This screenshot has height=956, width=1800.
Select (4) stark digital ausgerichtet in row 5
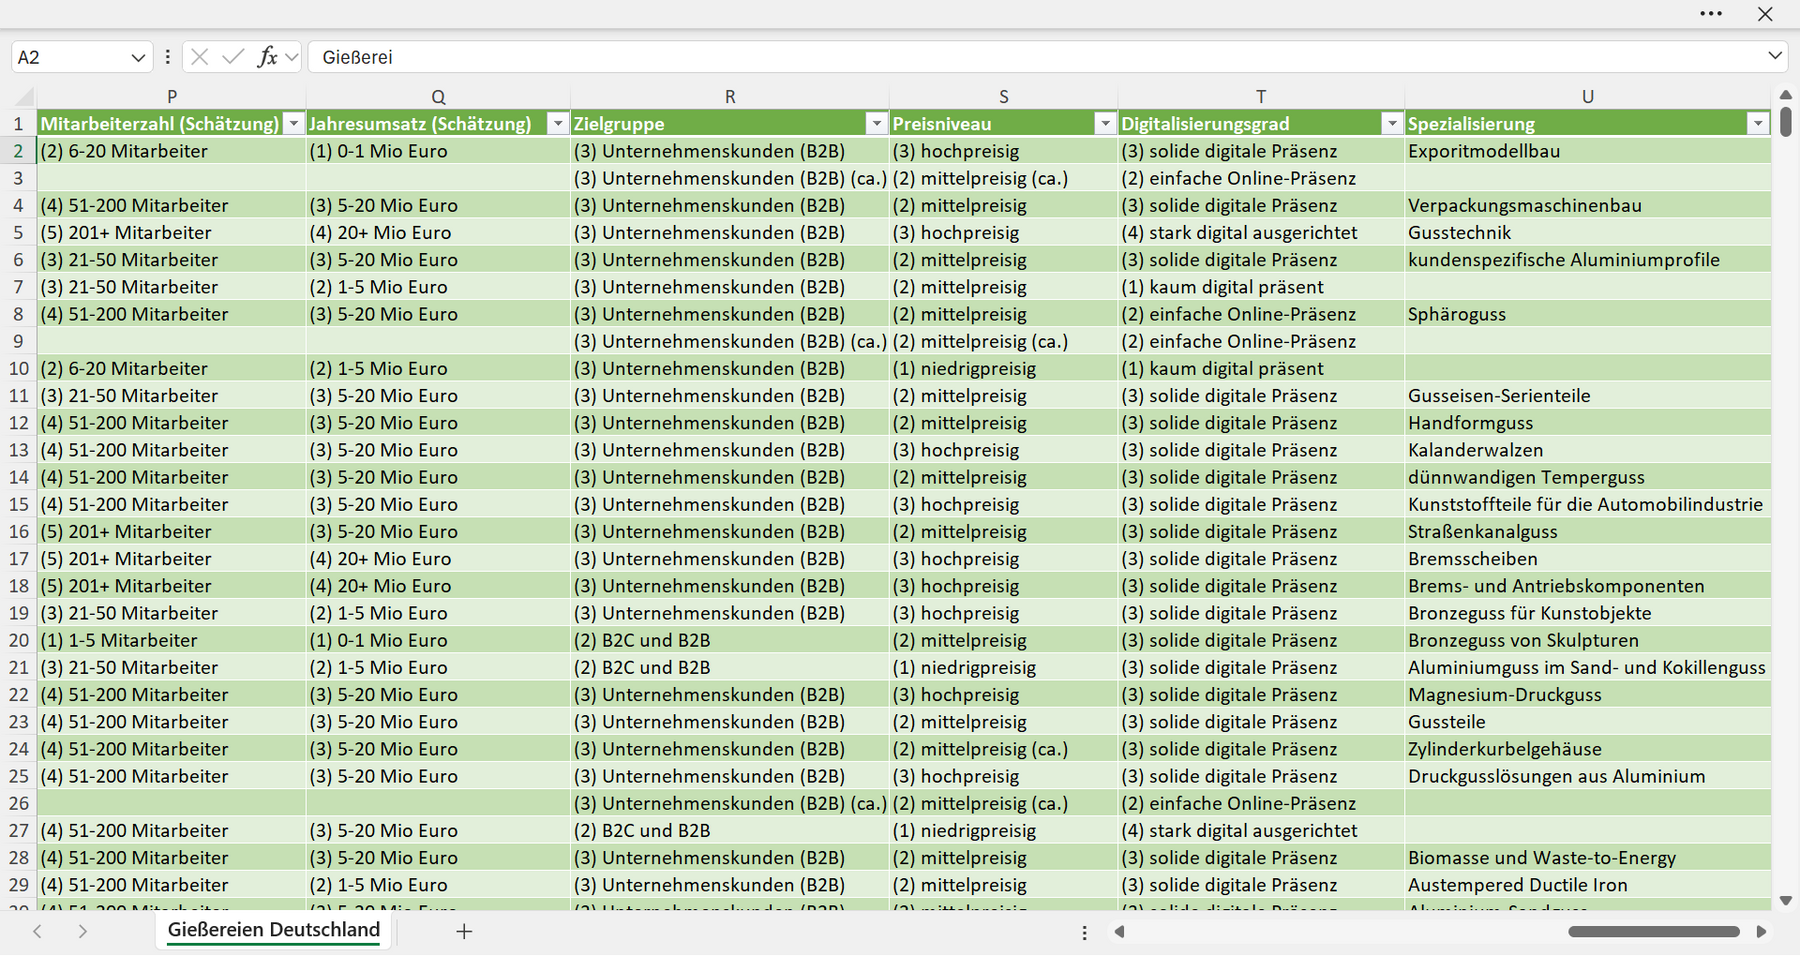click(1261, 233)
